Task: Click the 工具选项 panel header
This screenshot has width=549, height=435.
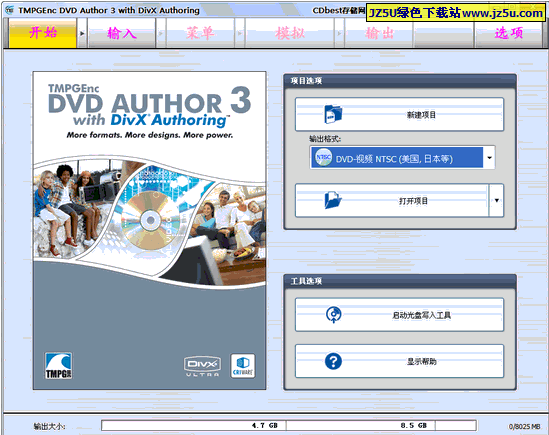Action: [x=399, y=281]
